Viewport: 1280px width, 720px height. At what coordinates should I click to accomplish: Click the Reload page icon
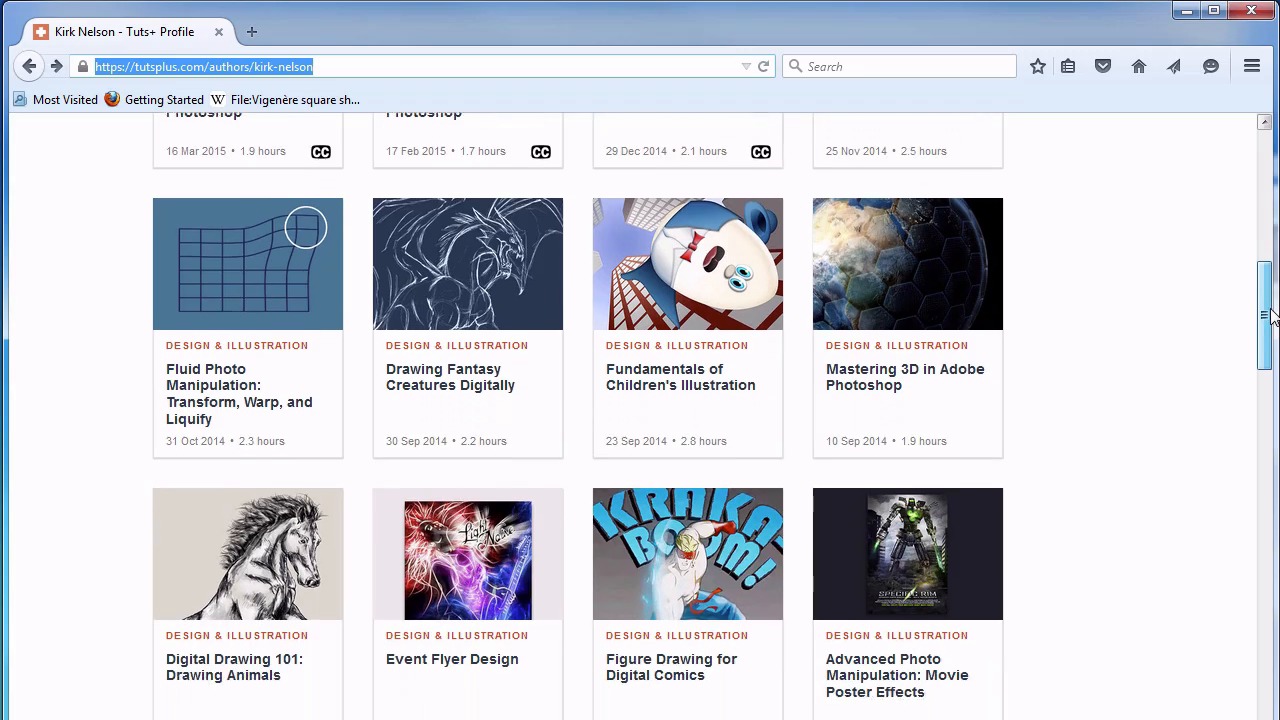tap(763, 66)
